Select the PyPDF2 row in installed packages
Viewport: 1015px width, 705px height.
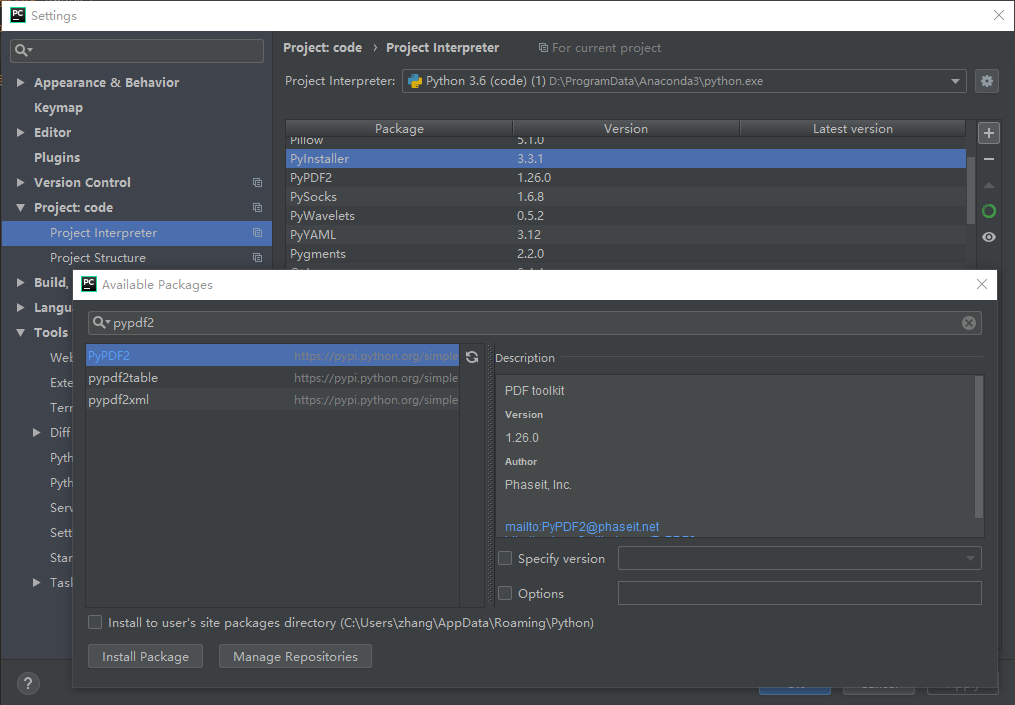(626, 177)
